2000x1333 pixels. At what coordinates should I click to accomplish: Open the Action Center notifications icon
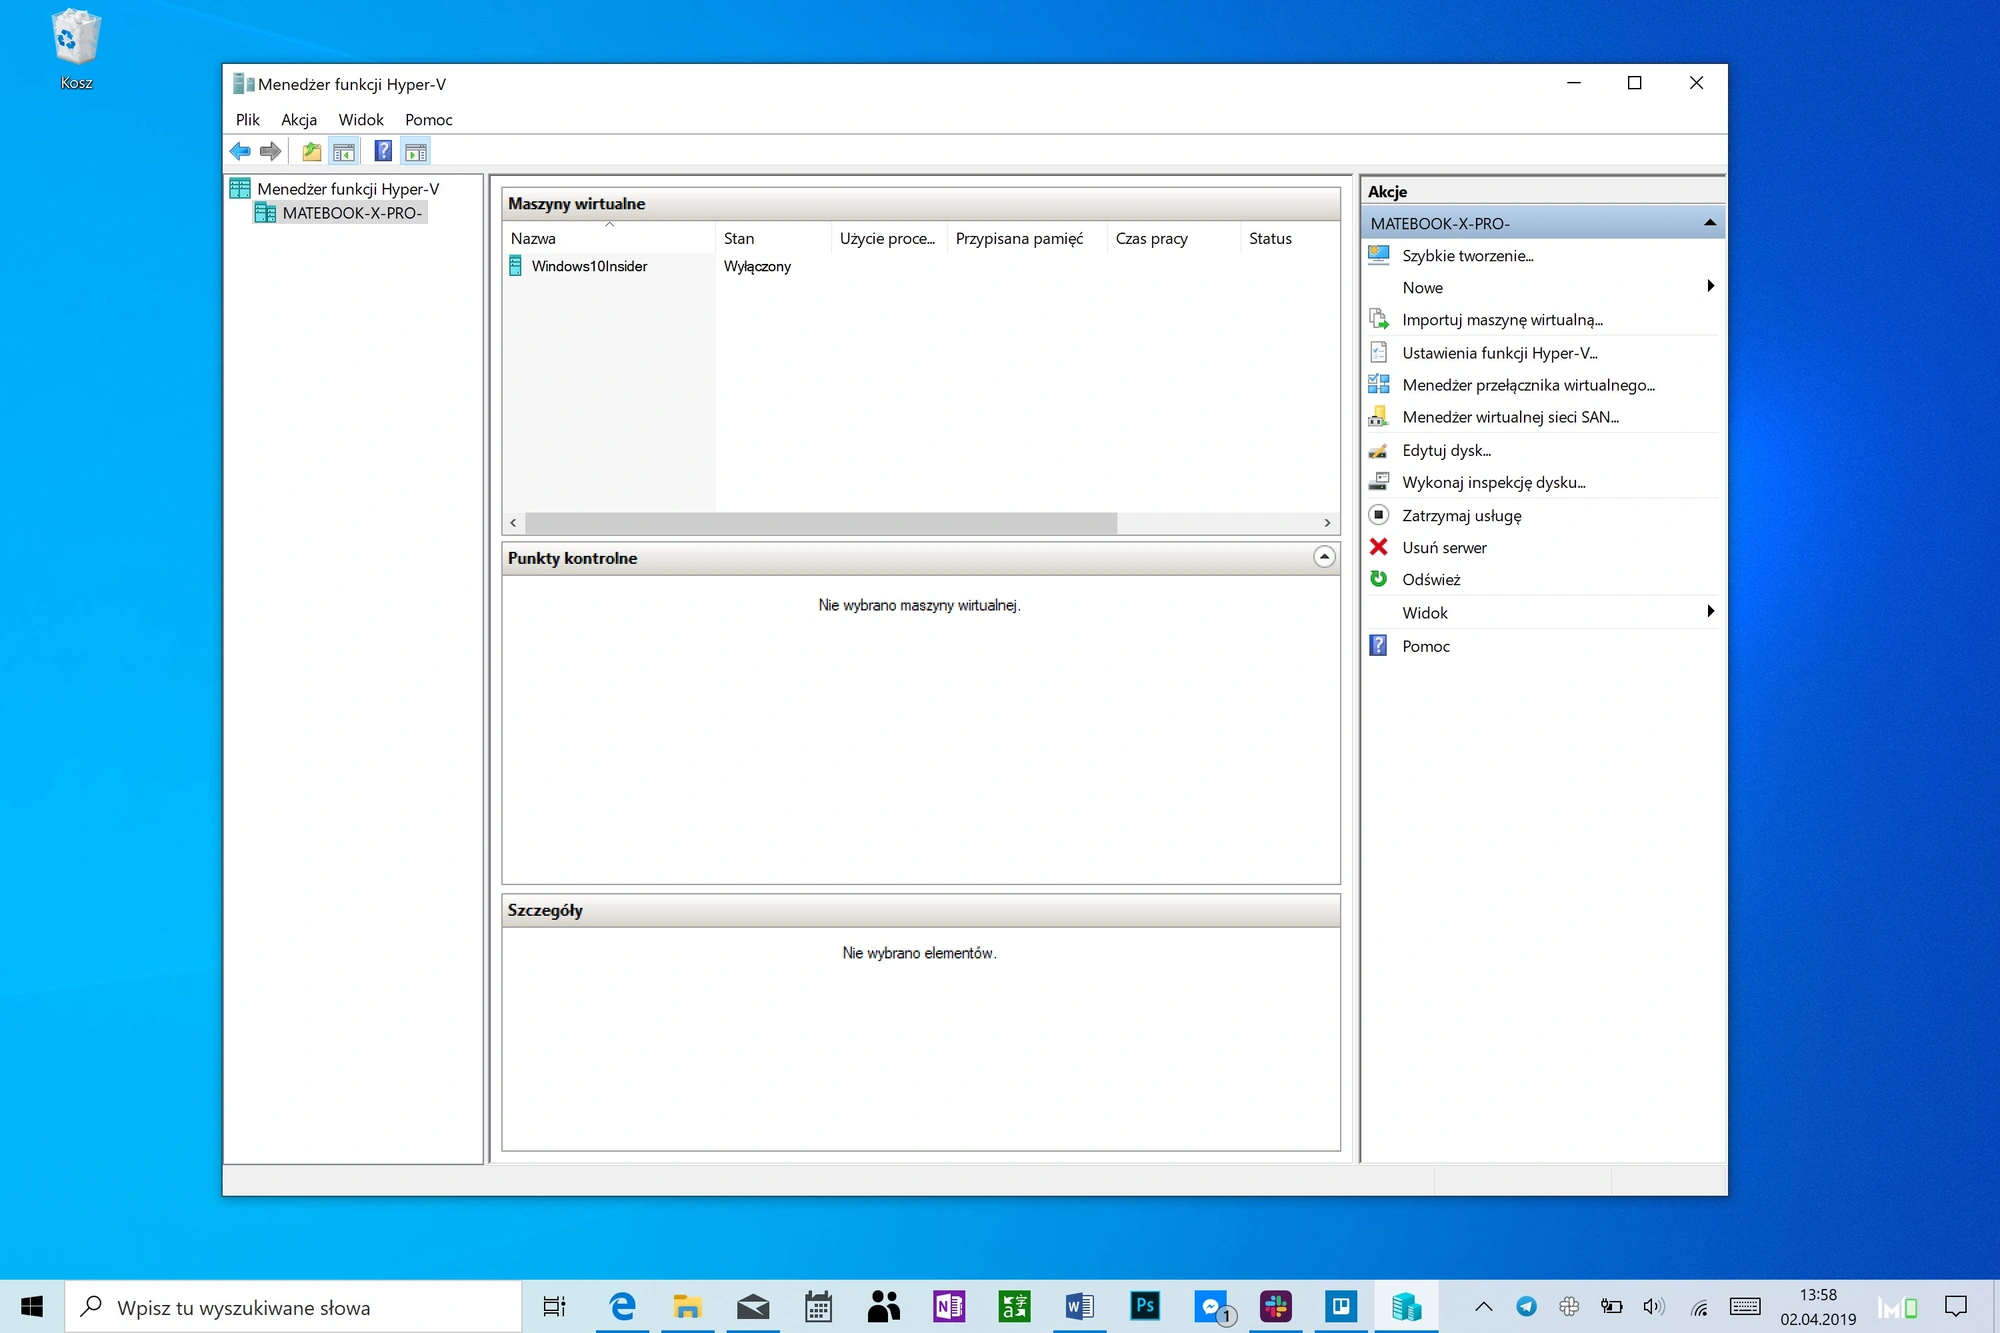(x=1956, y=1306)
